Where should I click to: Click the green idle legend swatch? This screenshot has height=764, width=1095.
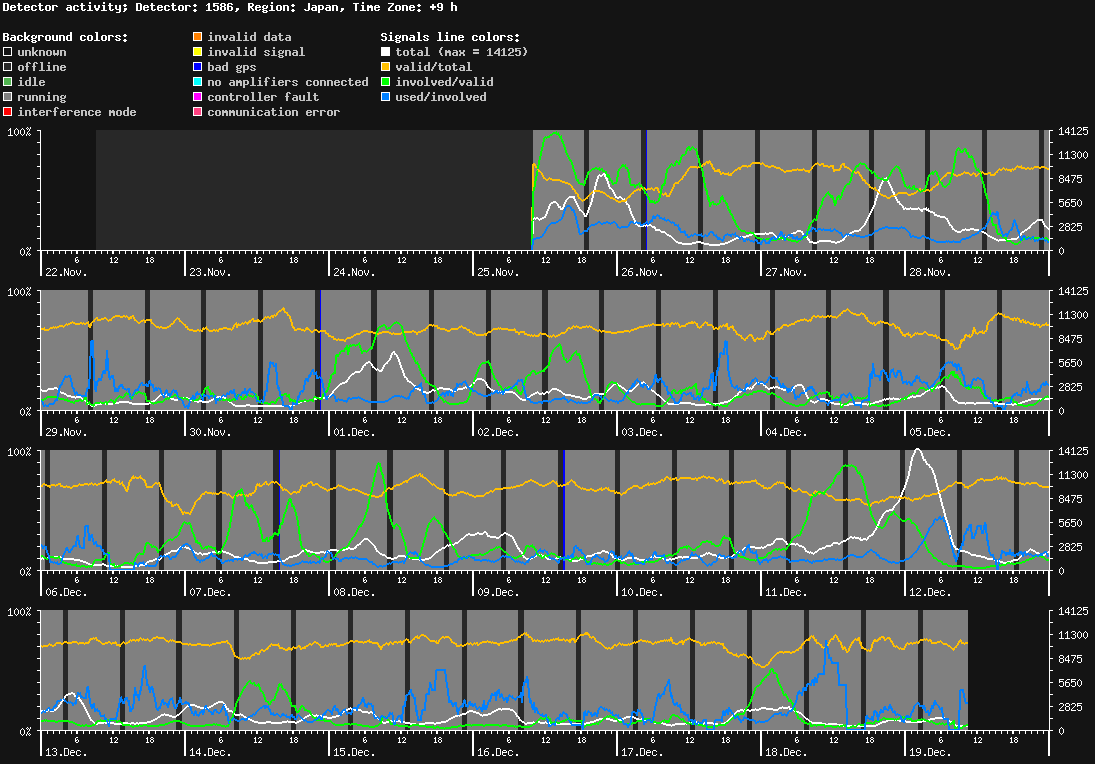click(7, 82)
